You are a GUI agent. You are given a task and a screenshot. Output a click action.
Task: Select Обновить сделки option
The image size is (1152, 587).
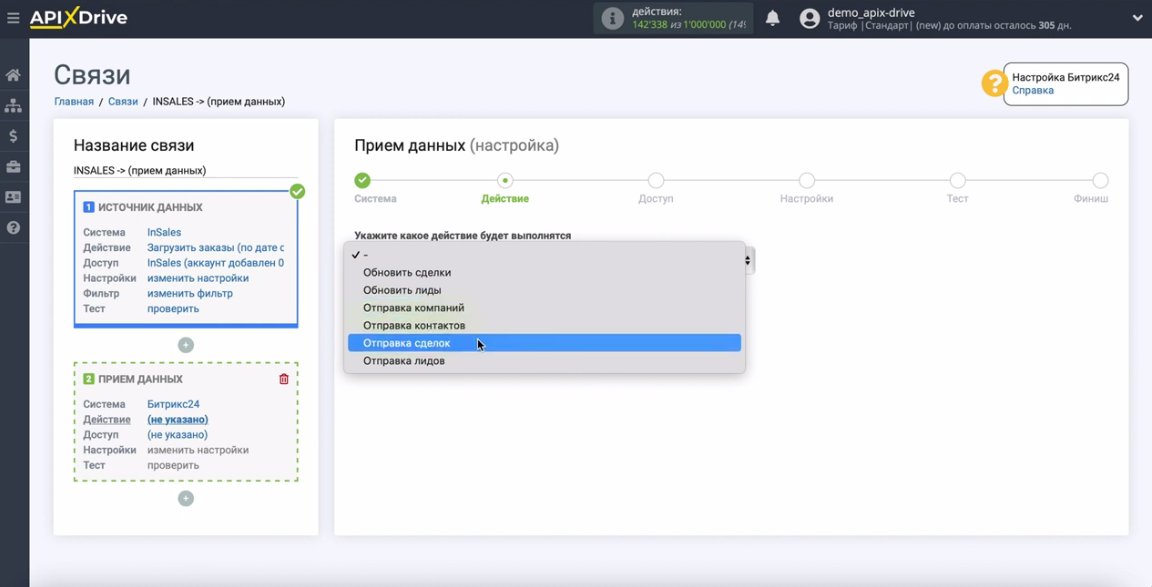(544, 273)
